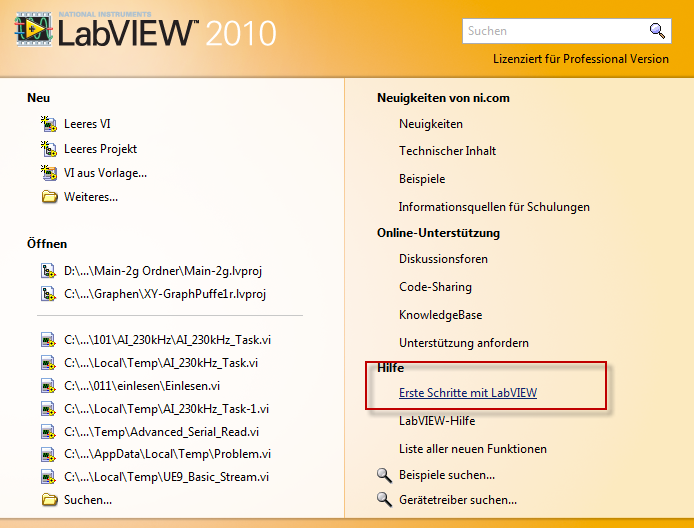Image resolution: width=694 pixels, height=528 pixels.
Task: Click the search magnifier in the Suchen box
Action: click(x=657, y=31)
